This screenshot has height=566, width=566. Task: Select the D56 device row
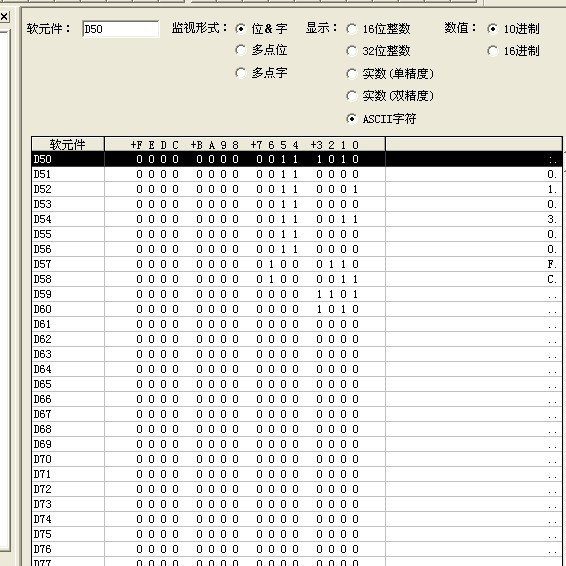[297, 249]
